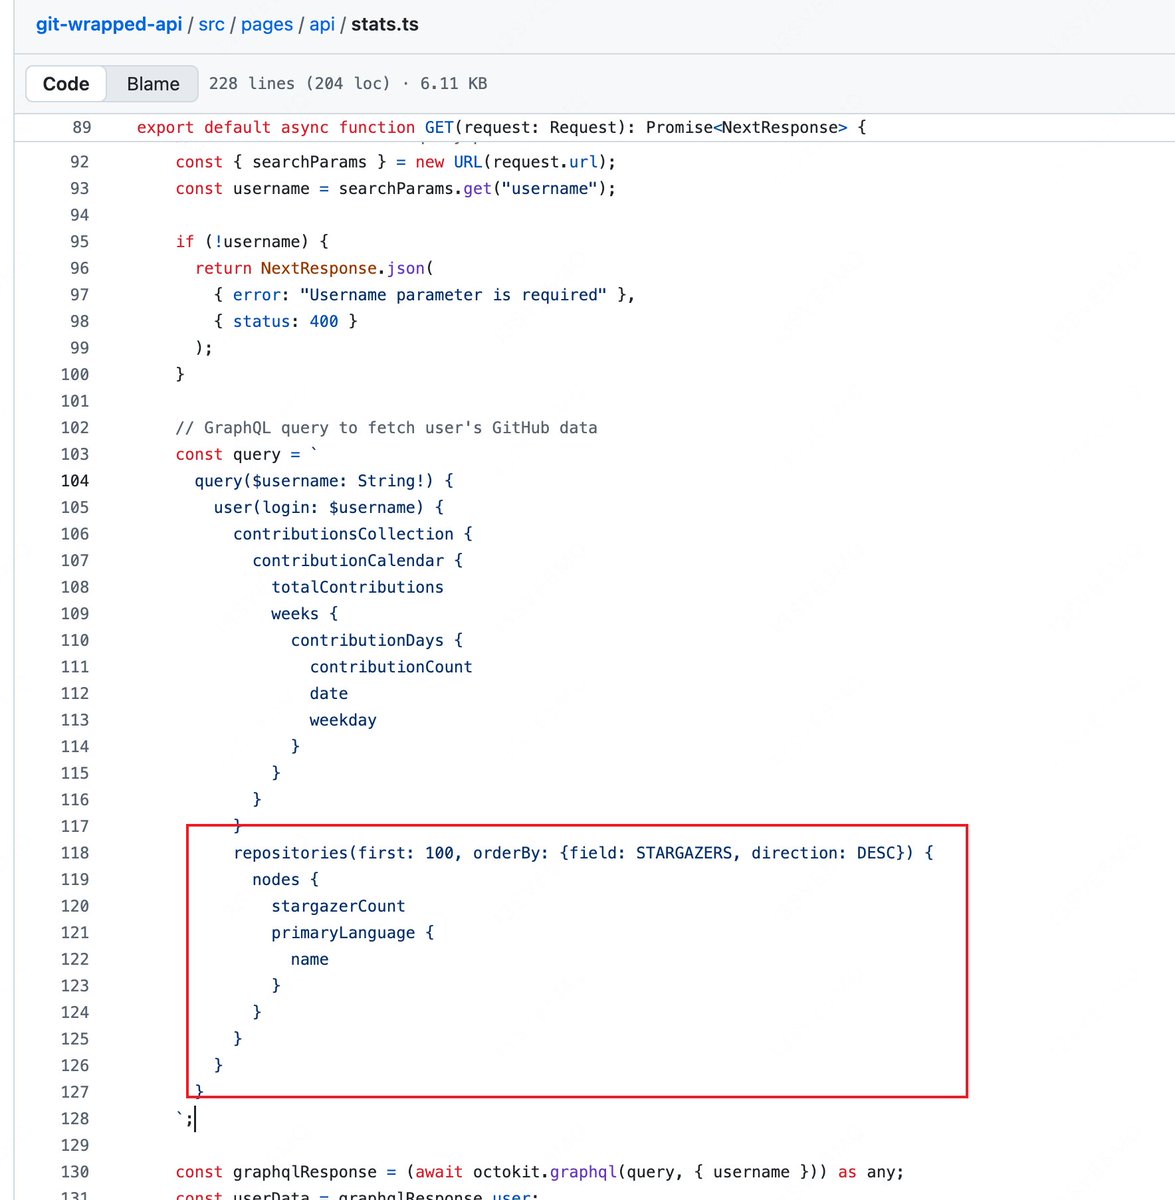The width and height of the screenshot is (1175, 1200).
Task: Open the pages folder breadcrumb link
Action: 267,24
